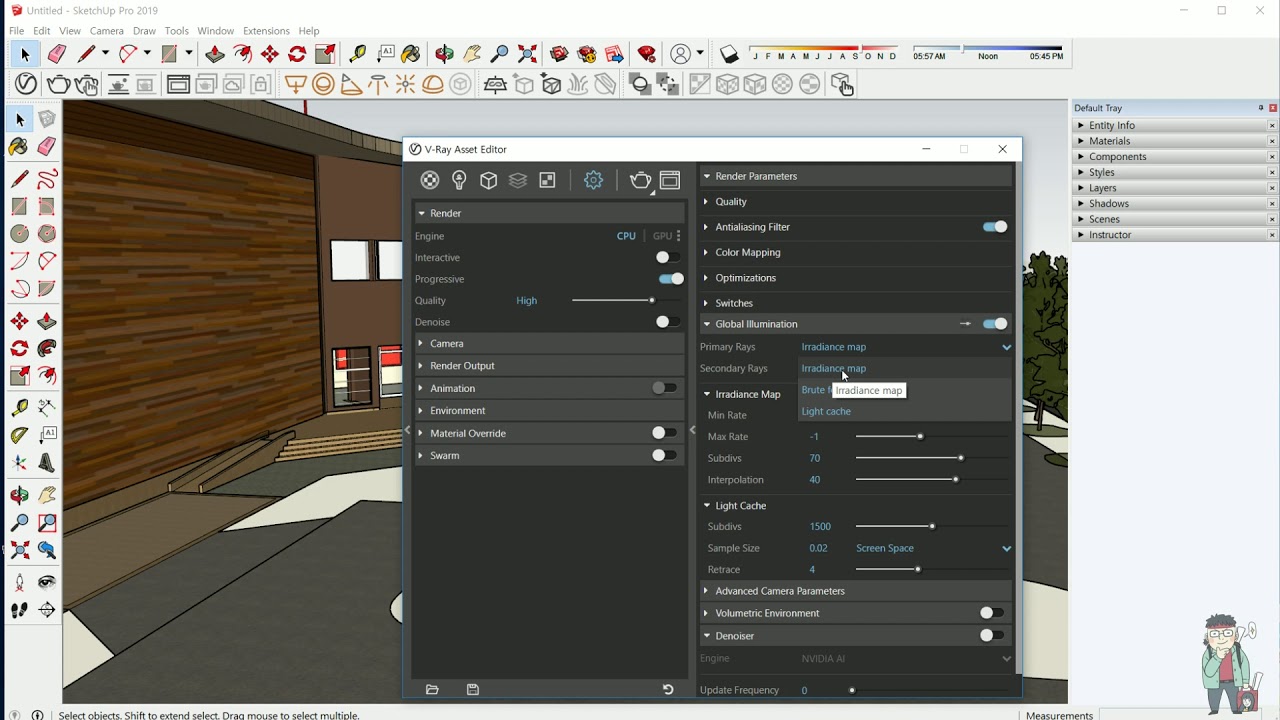Expand the Quality rollout
Image resolution: width=1280 pixels, height=720 pixels.
point(856,202)
